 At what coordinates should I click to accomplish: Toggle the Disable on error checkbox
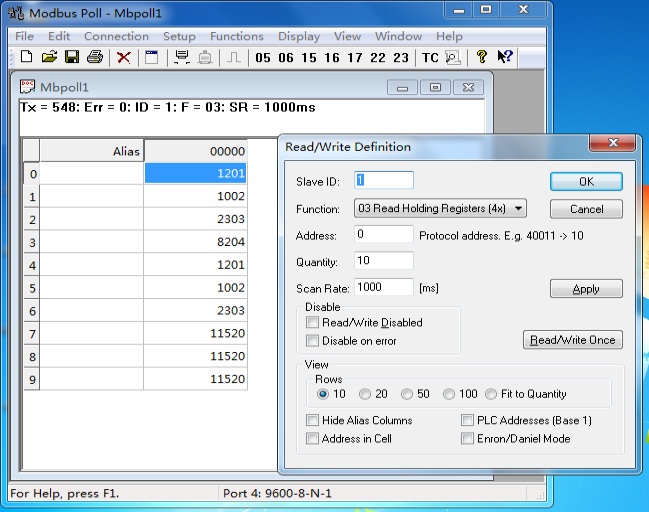coord(312,341)
